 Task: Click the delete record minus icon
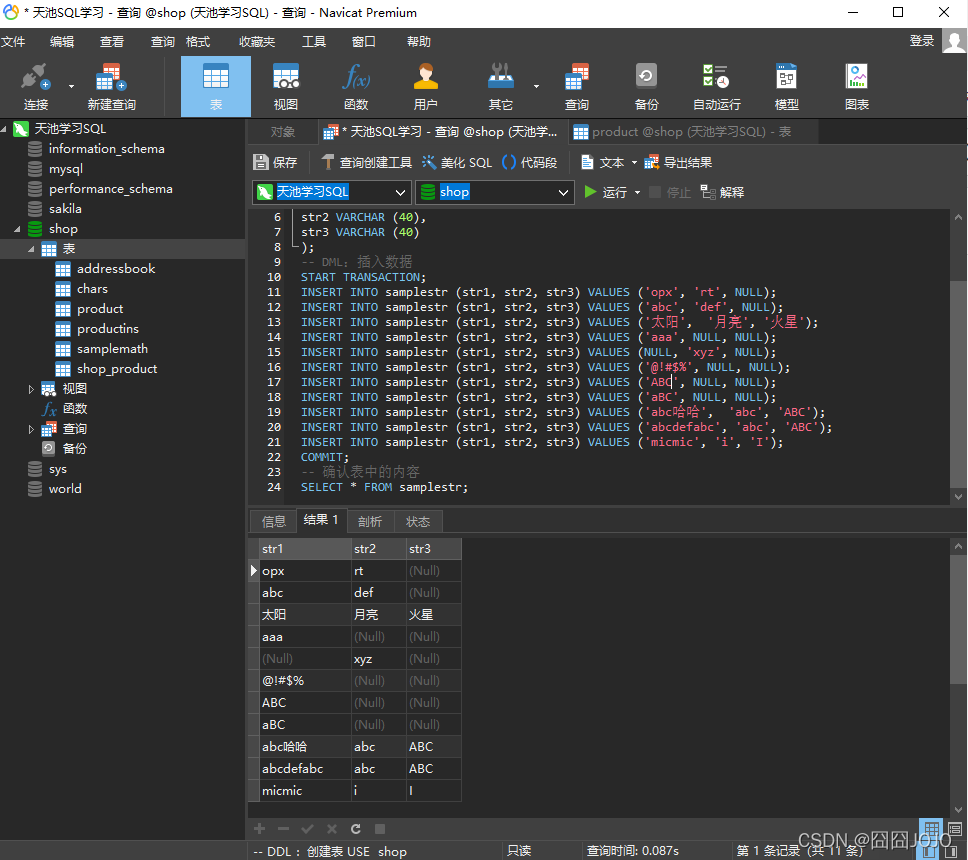click(283, 829)
